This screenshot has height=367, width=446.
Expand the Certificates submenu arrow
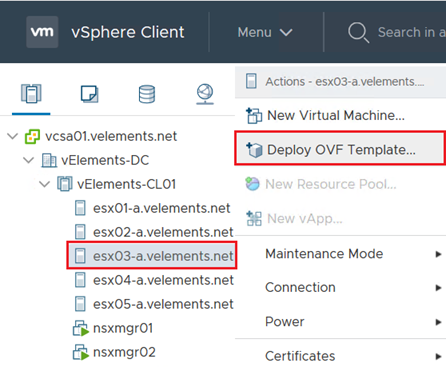[438, 357]
